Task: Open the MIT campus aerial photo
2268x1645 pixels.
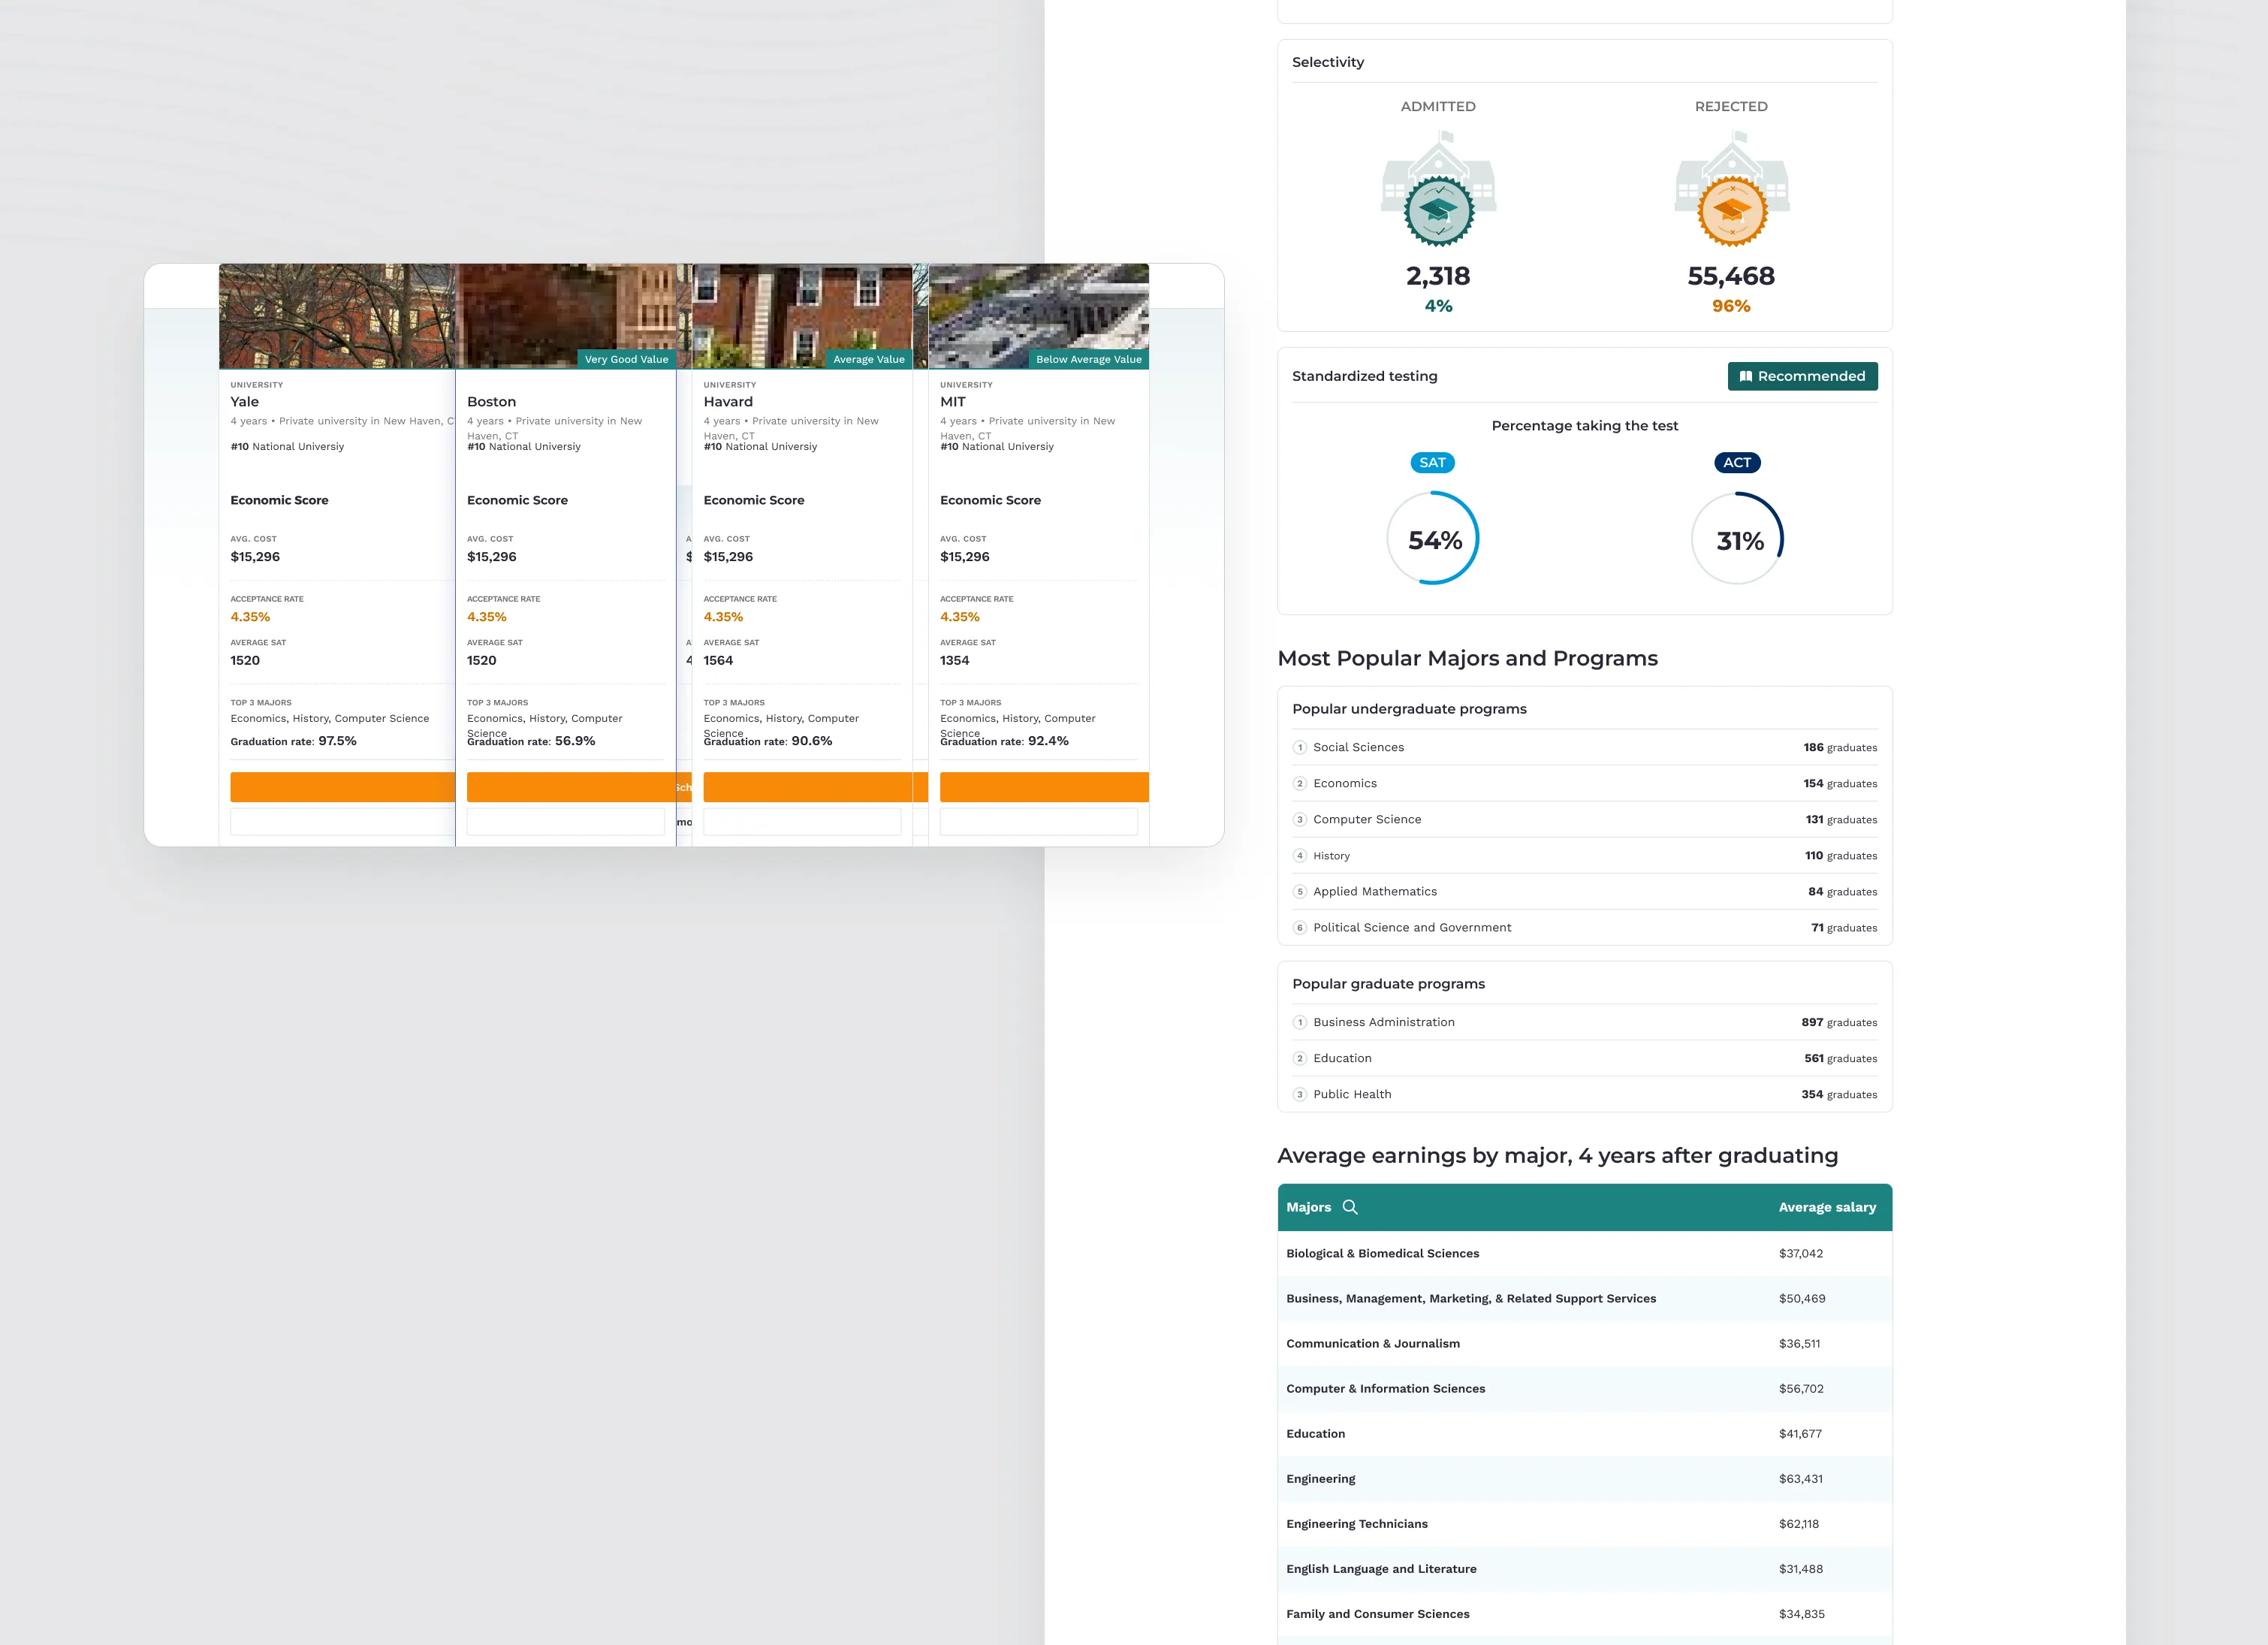Action: pos(1039,316)
